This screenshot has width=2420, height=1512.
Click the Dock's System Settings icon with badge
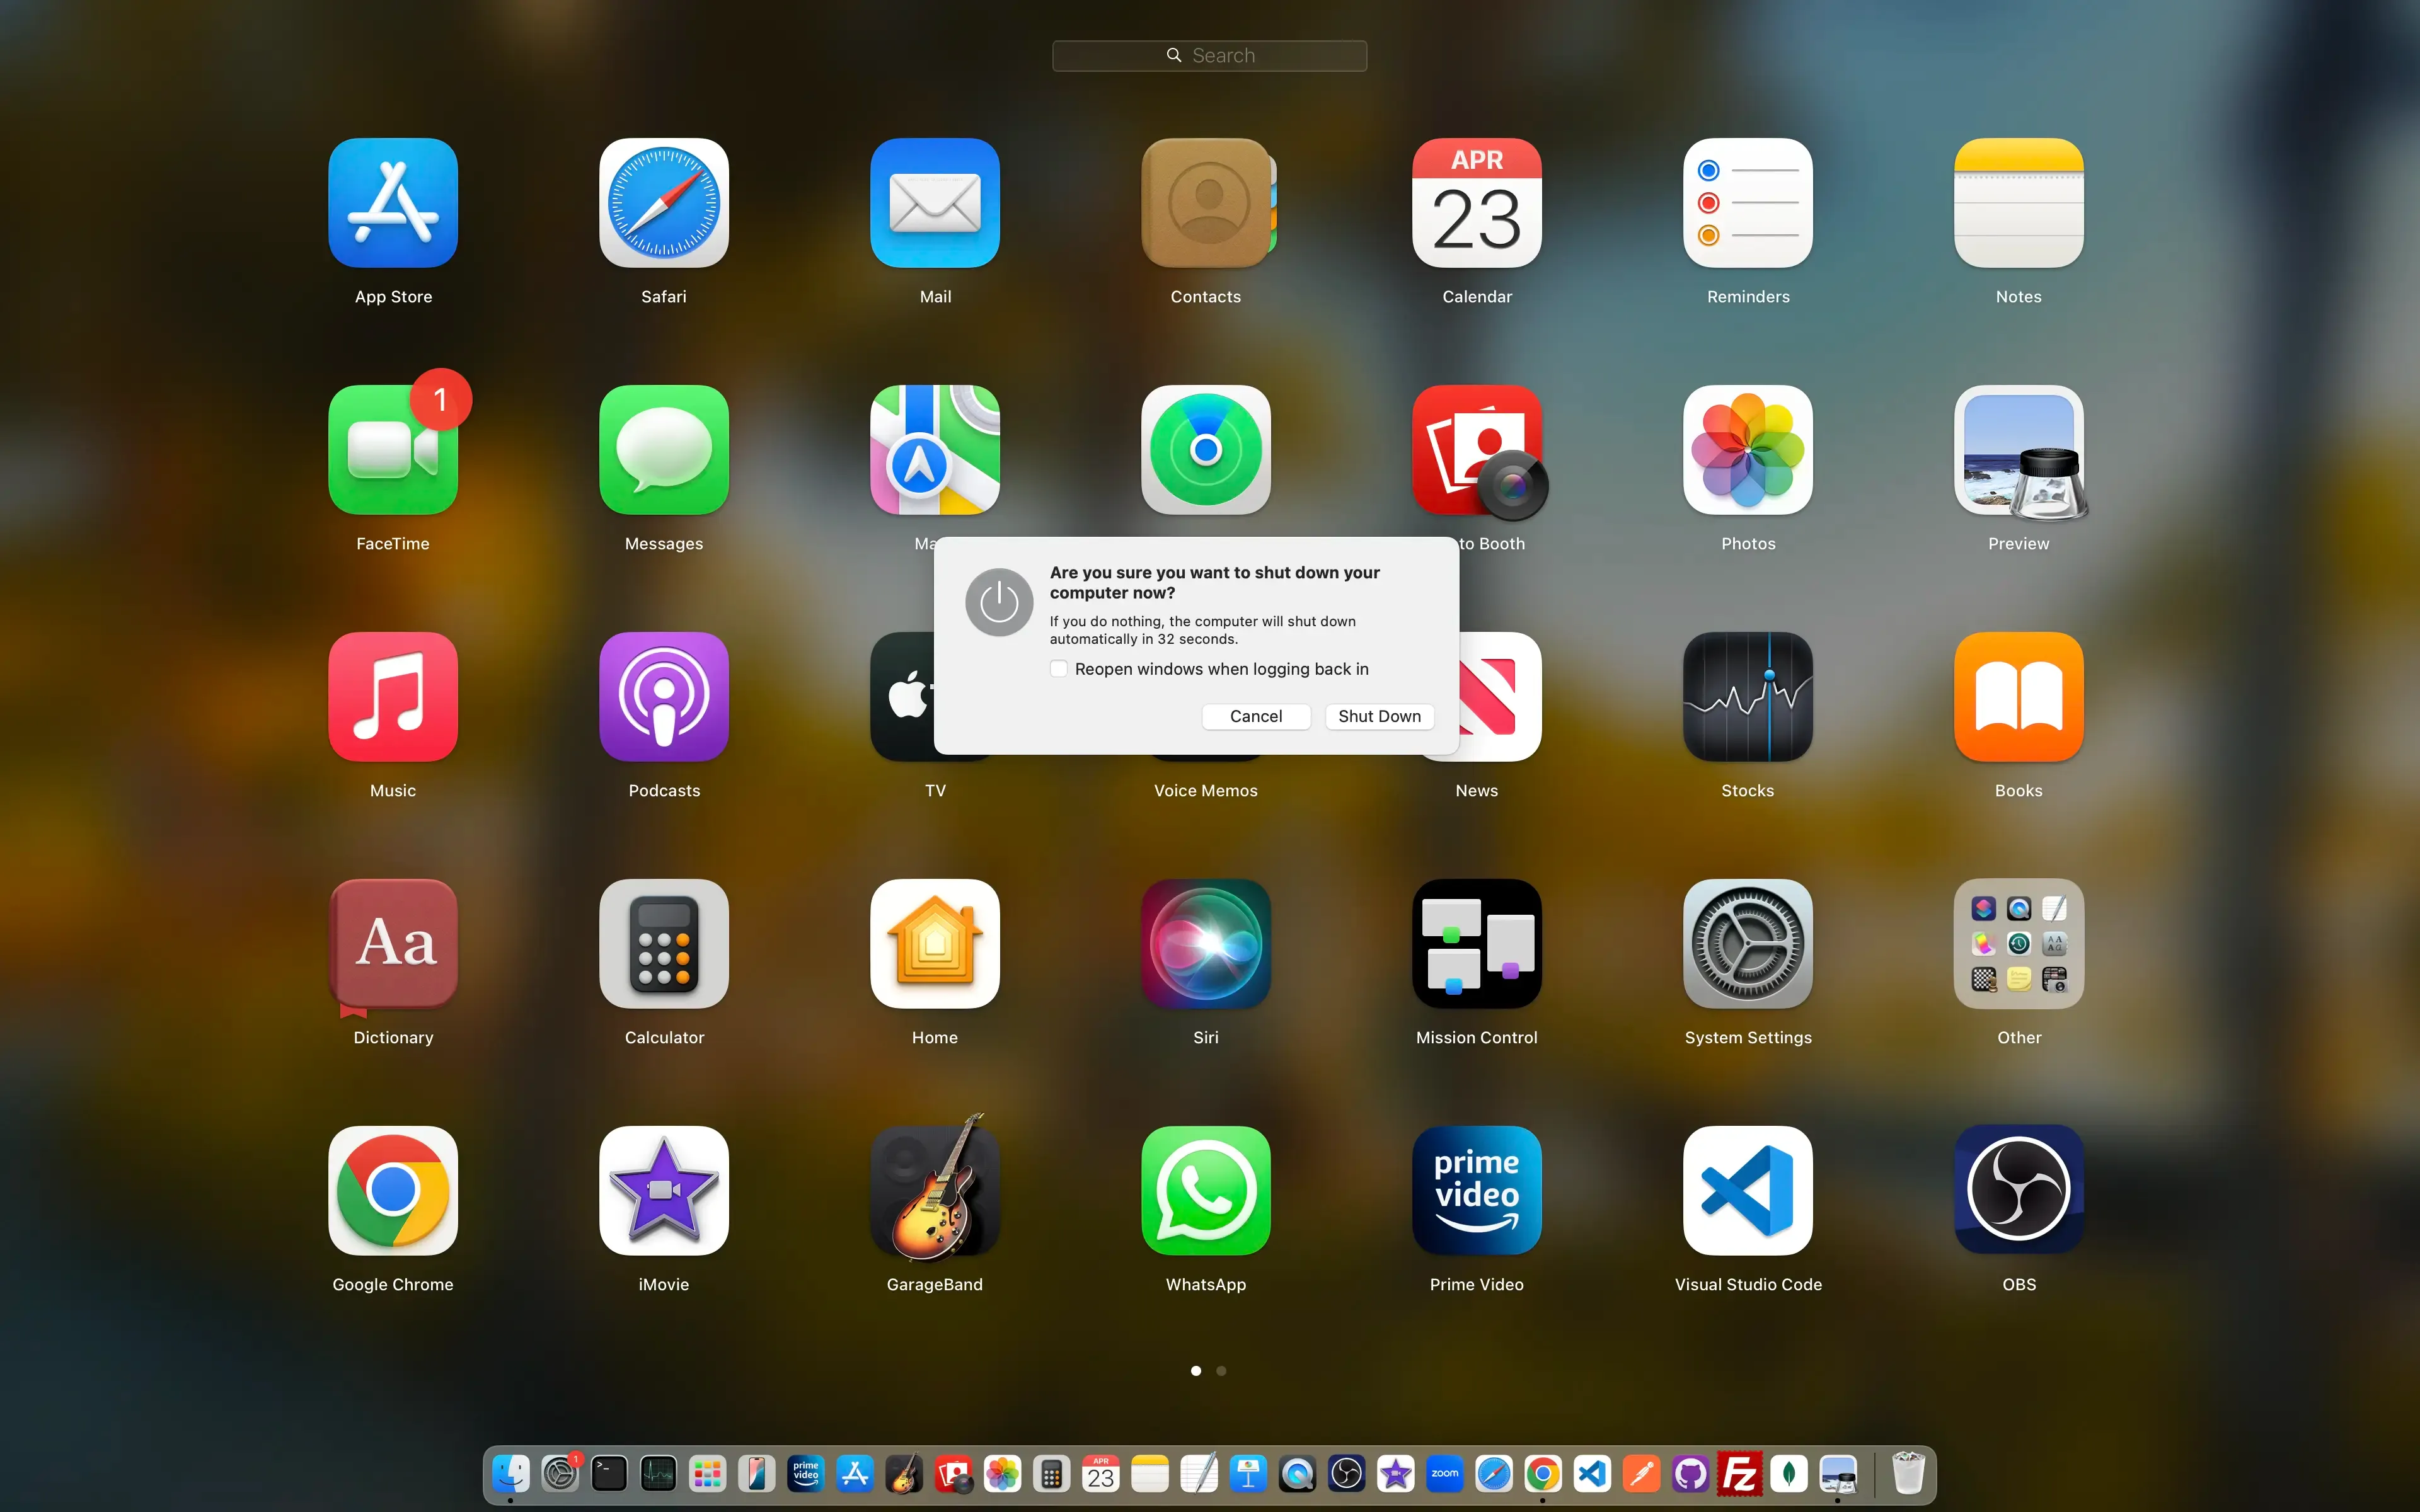(x=560, y=1474)
